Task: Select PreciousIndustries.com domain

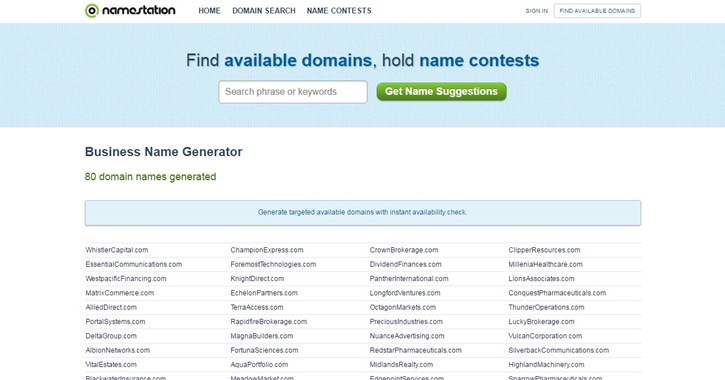Action: [406, 322]
